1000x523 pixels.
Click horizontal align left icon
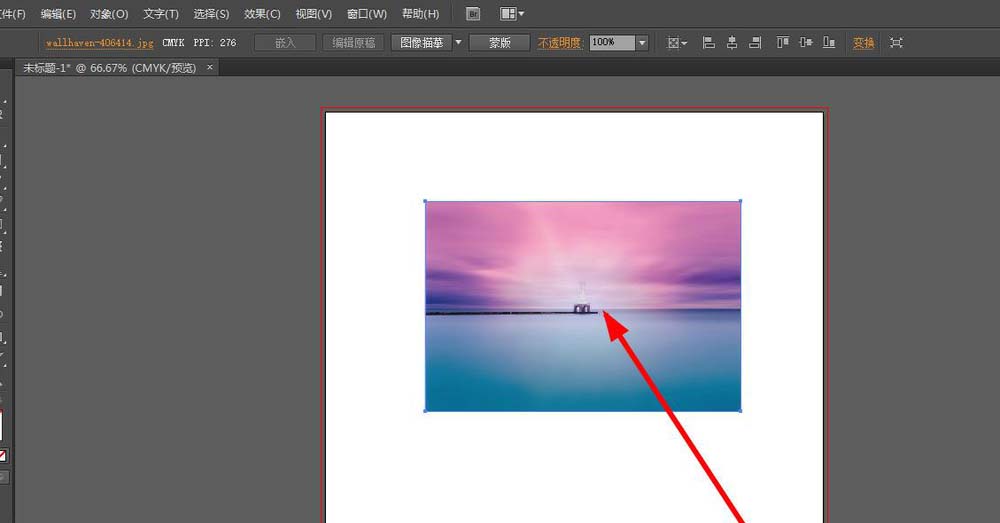[709, 43]
